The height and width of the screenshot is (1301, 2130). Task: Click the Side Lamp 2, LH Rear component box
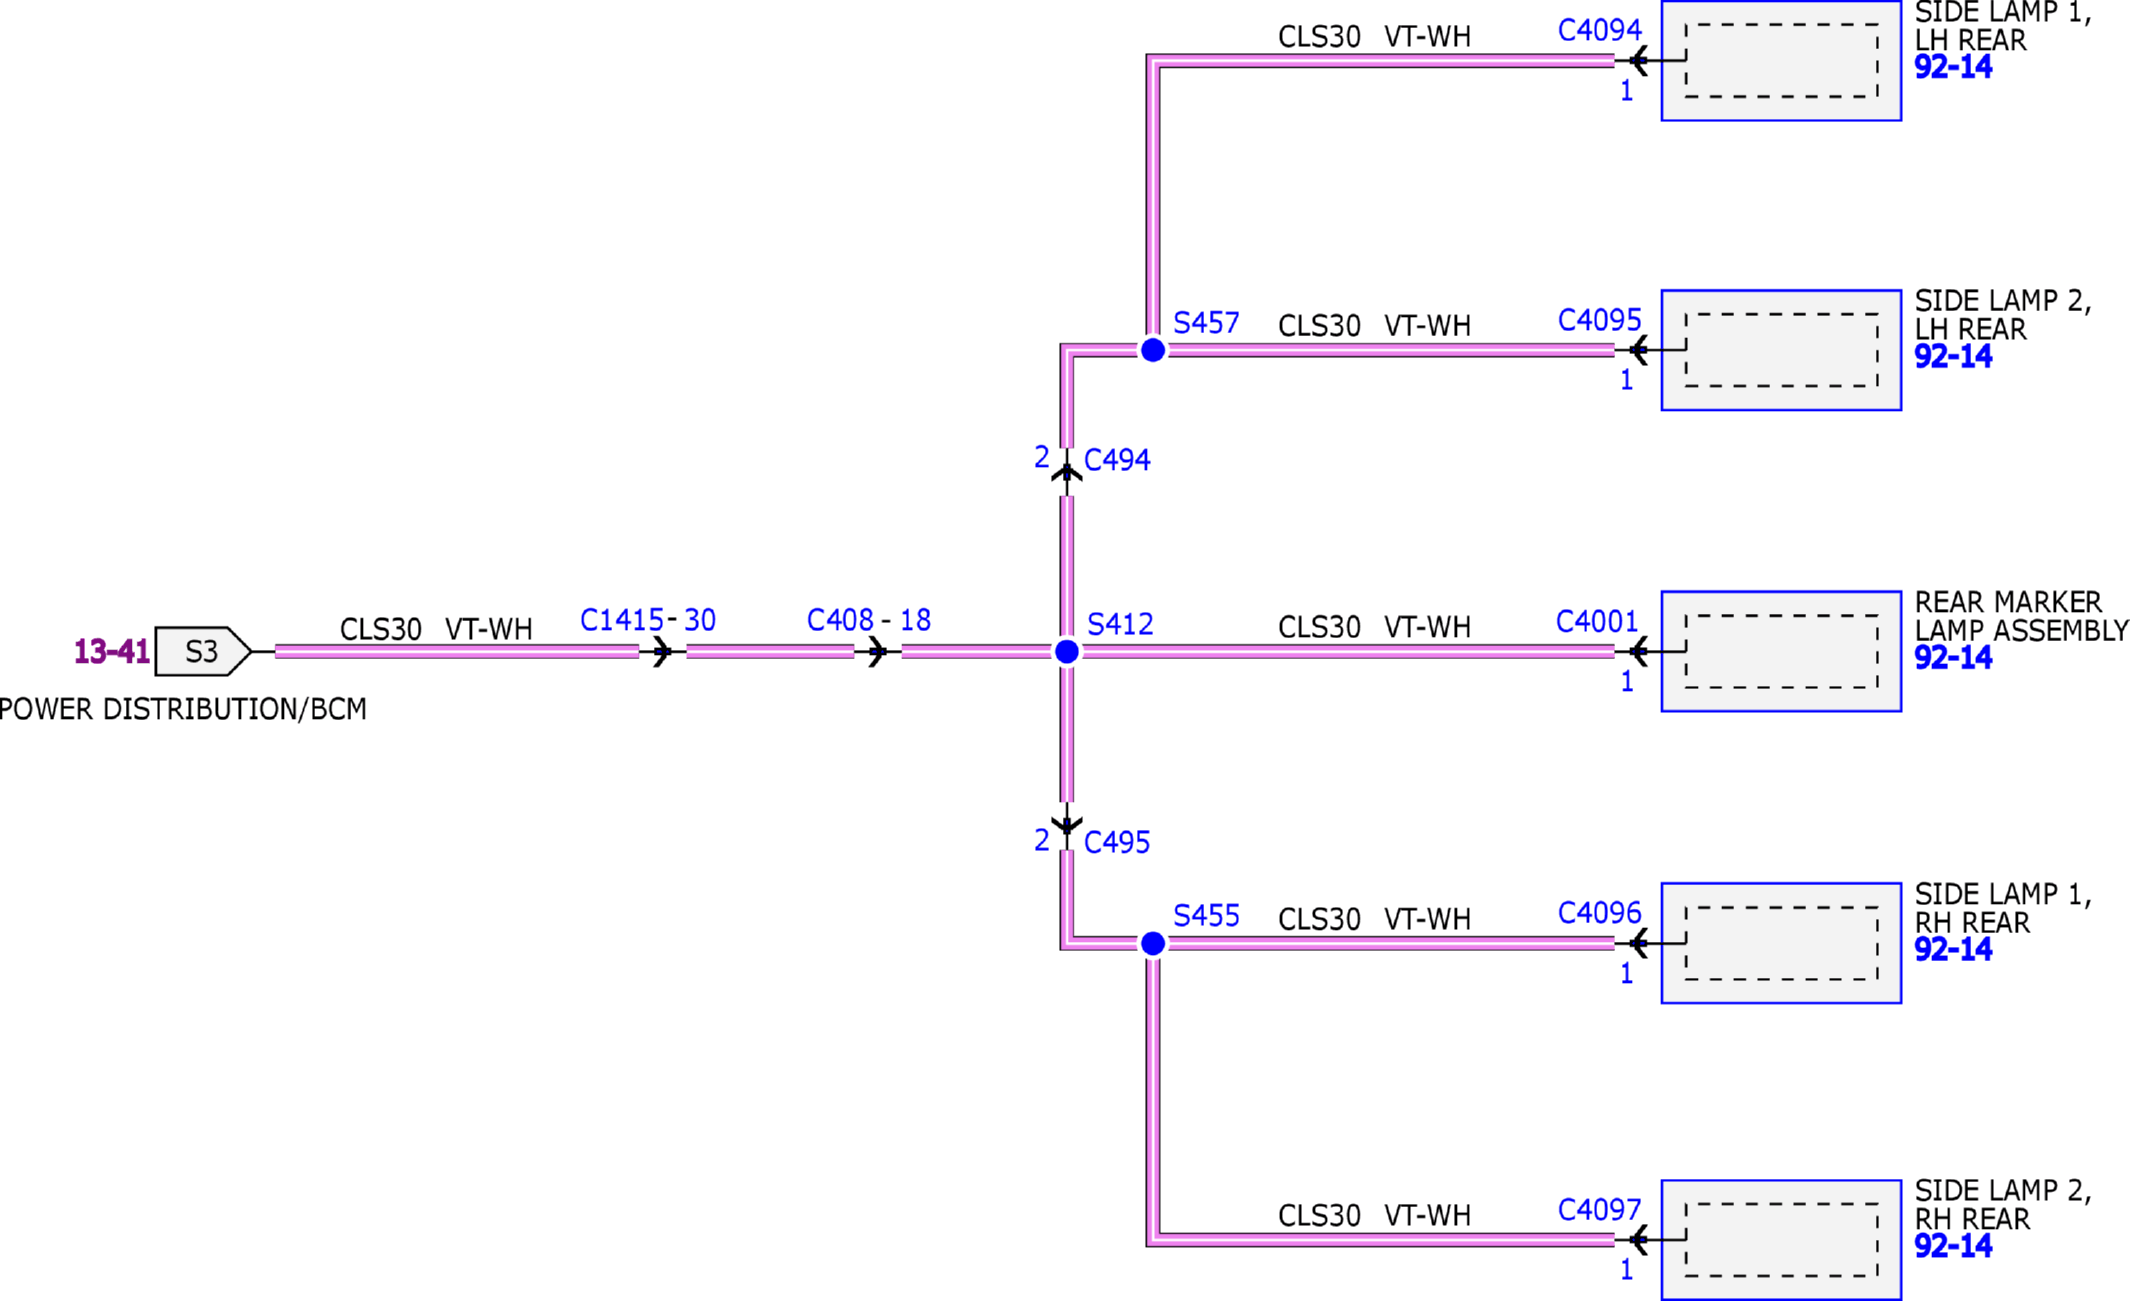[1781, 350]
